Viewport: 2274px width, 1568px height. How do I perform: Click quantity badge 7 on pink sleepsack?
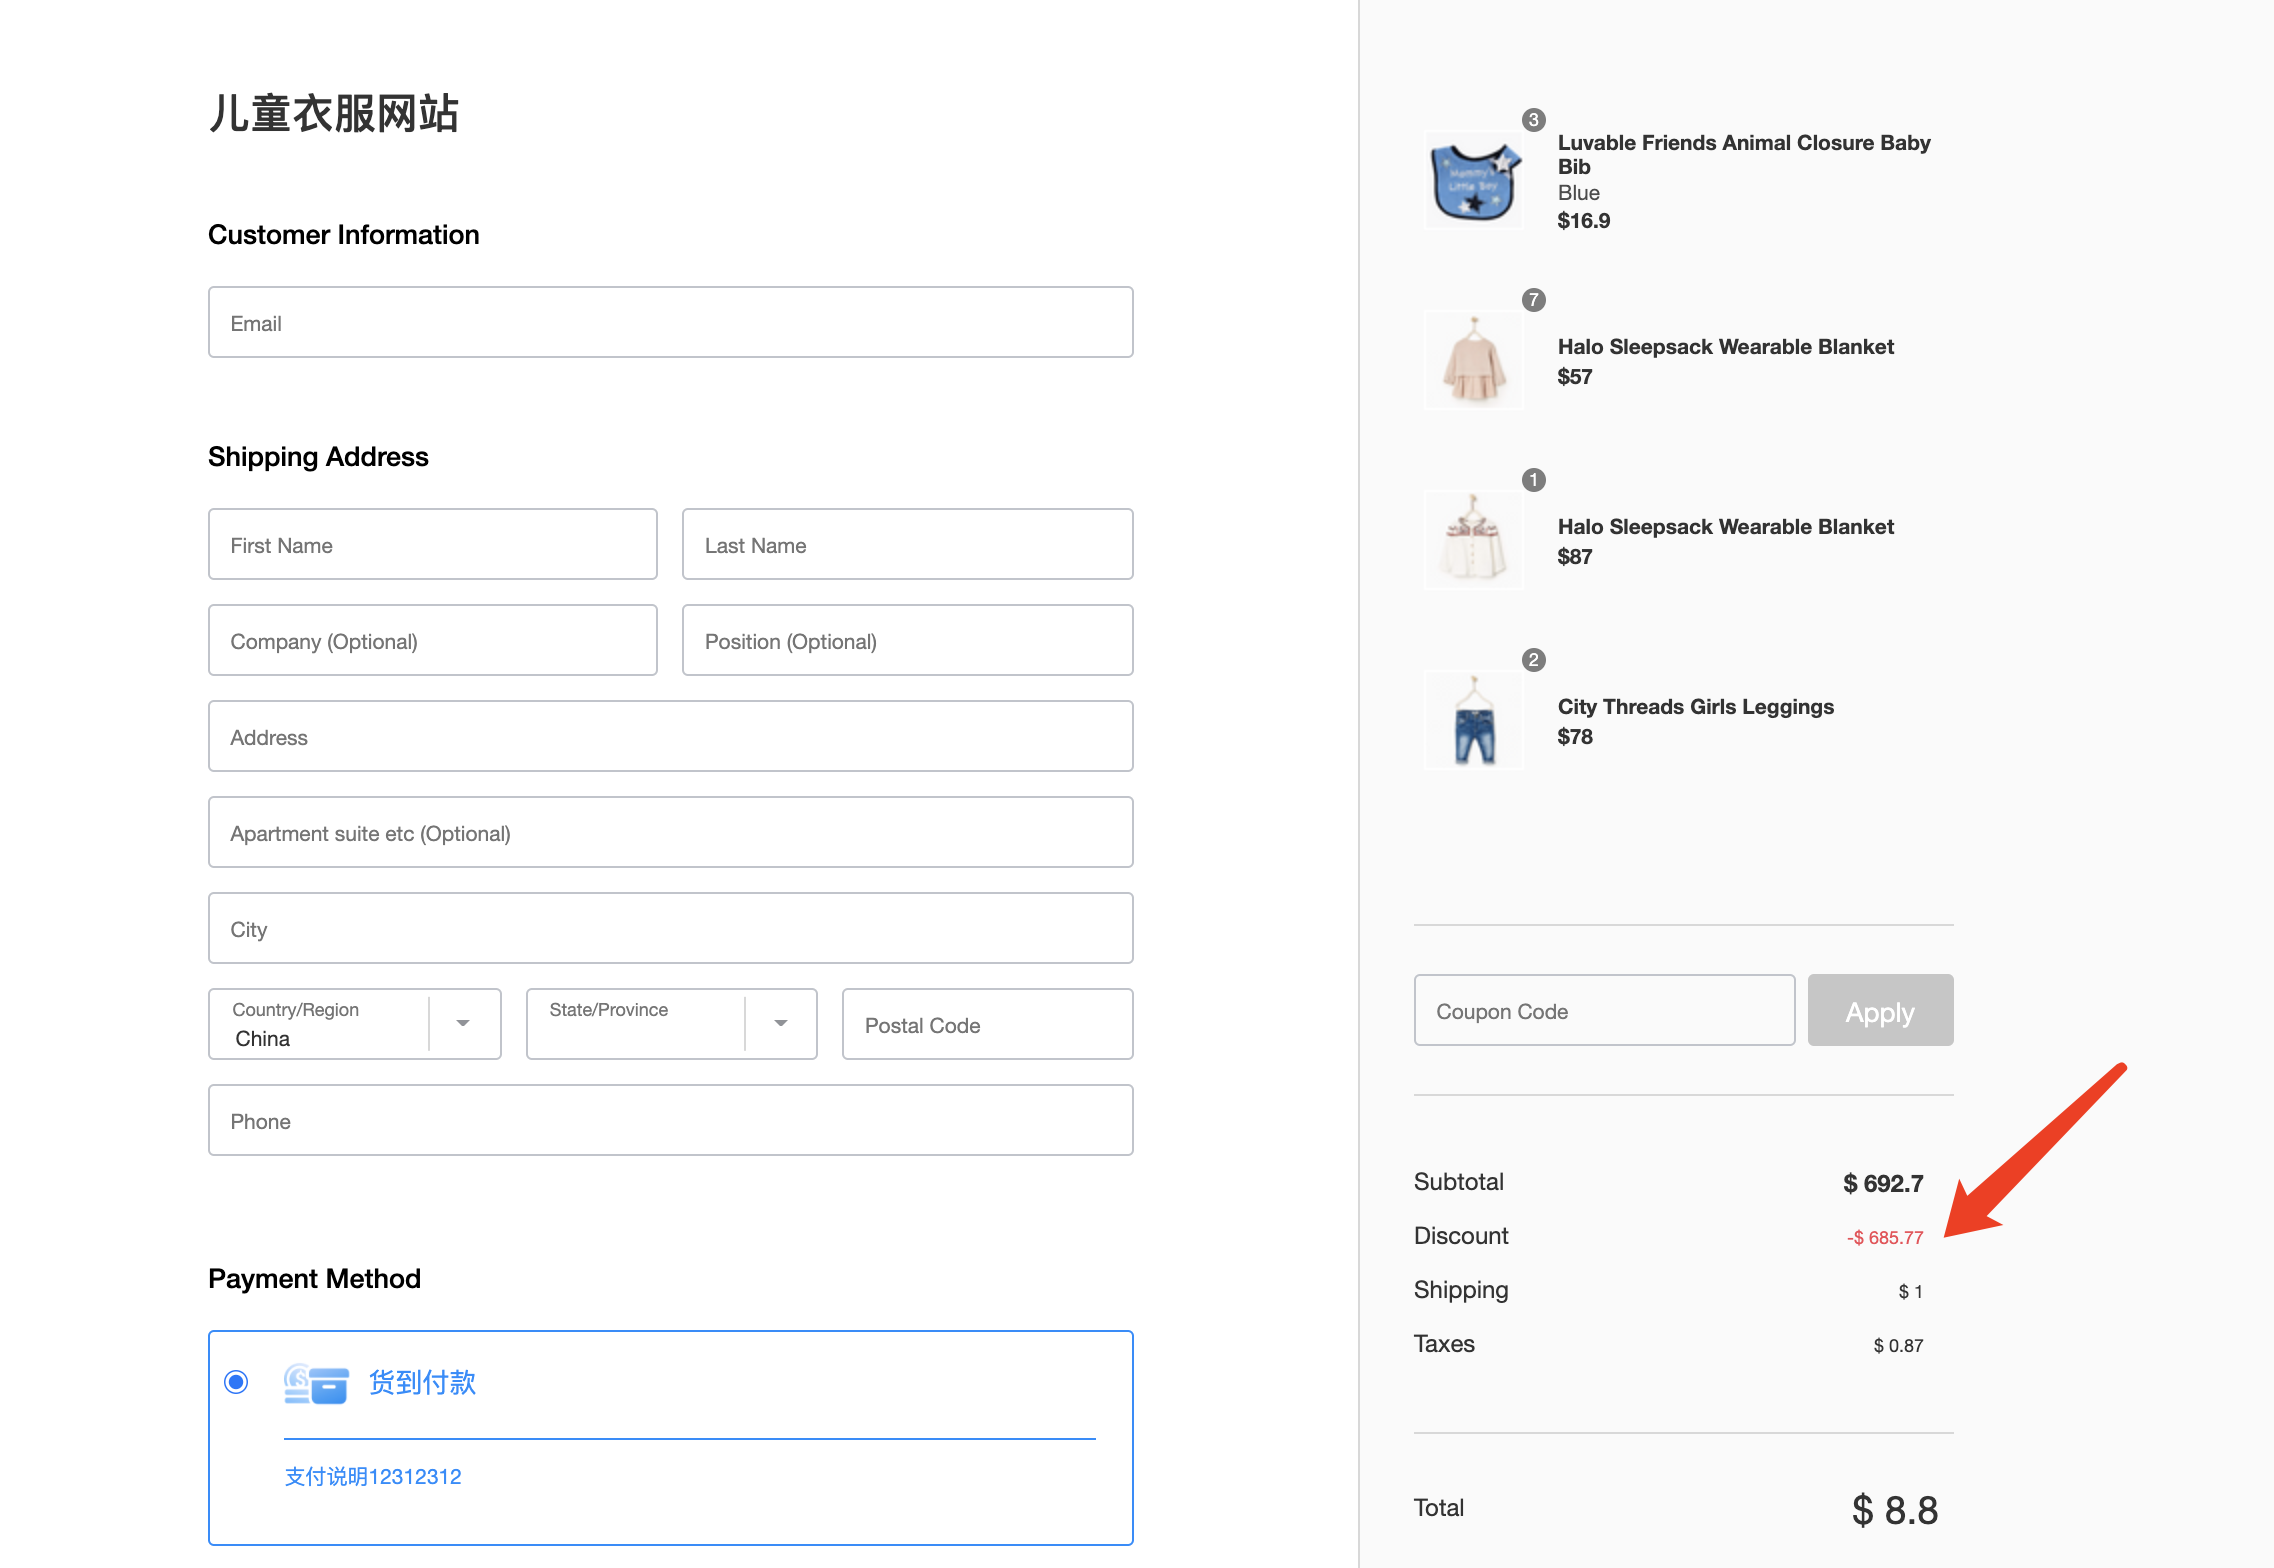pyautogui.click(x=1533, y=300)
